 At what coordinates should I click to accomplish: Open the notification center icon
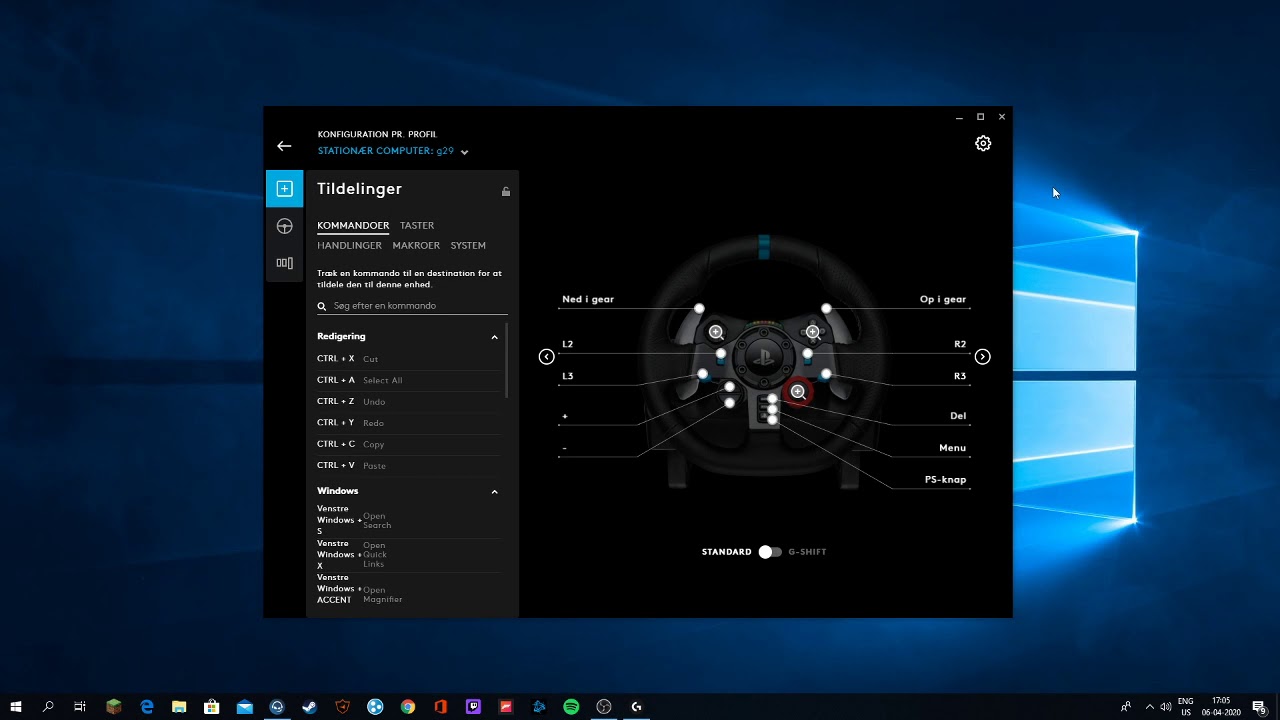coord(1260,707)
